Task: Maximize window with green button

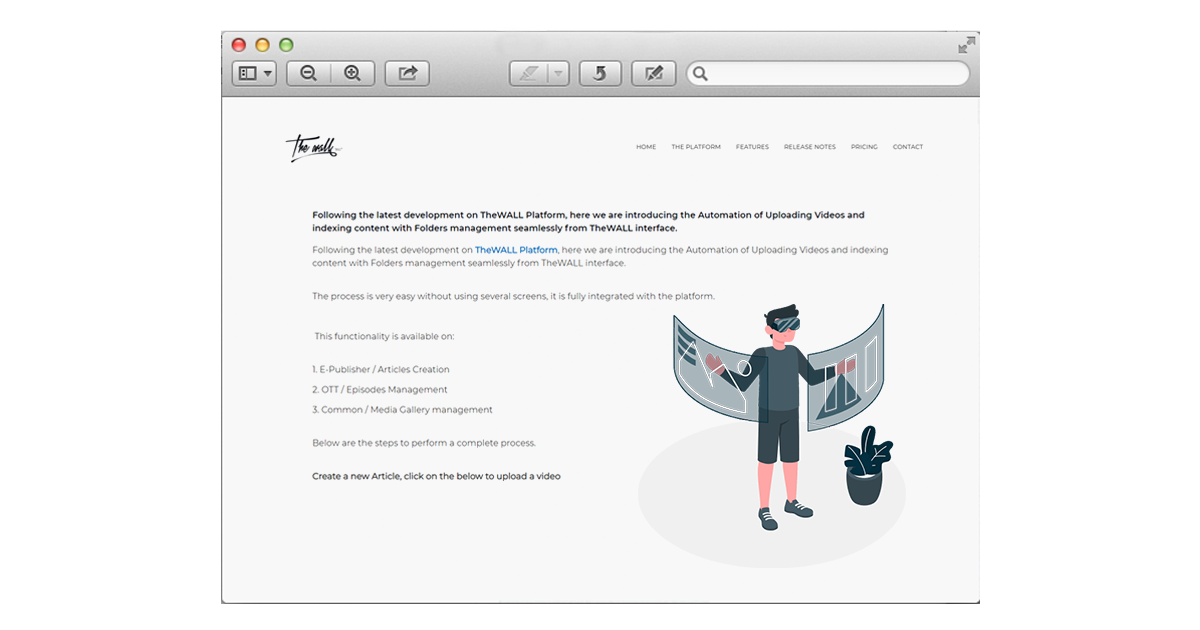Action: [x=286, y=45]
